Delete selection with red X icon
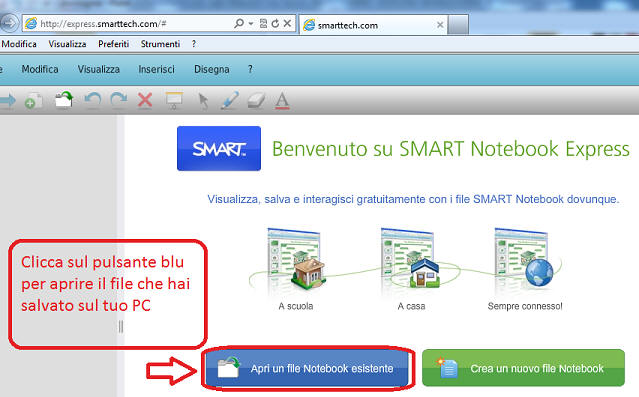 (x=145, y=100)
